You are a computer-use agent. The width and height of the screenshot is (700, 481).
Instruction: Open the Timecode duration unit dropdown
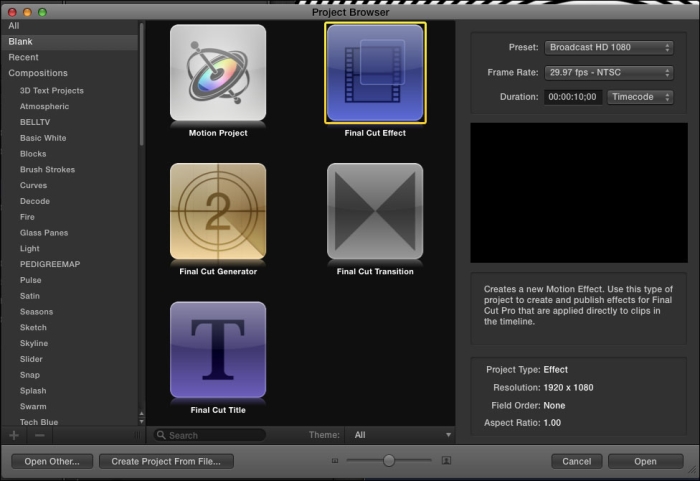(640, 97)
